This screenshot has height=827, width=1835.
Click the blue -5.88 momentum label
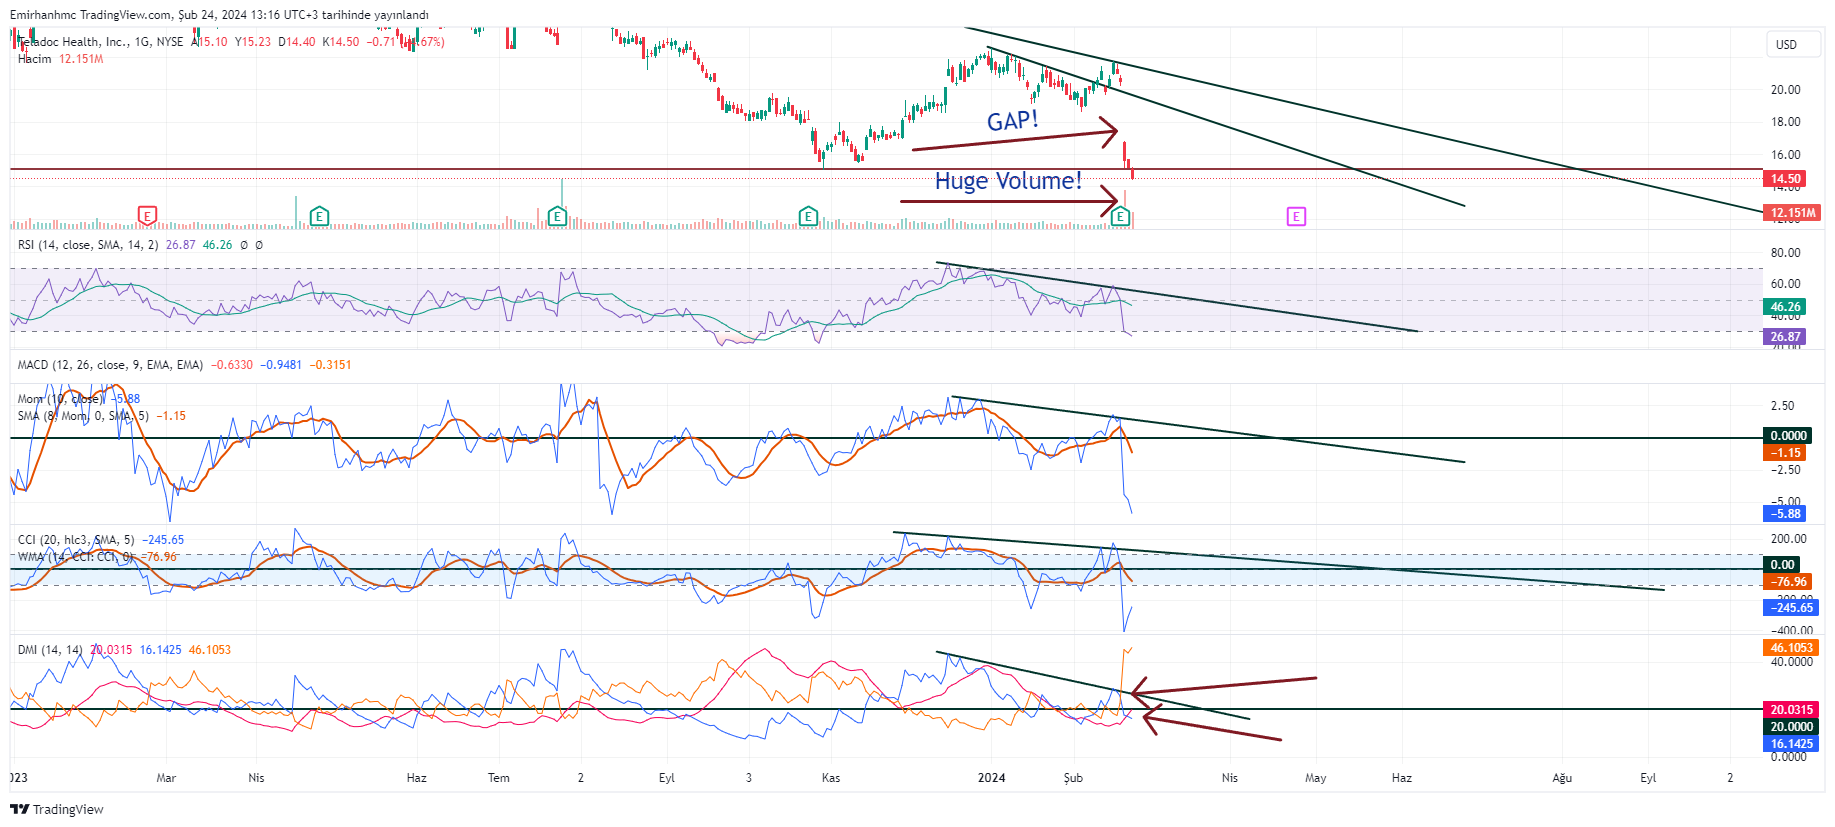[1786, 514]
